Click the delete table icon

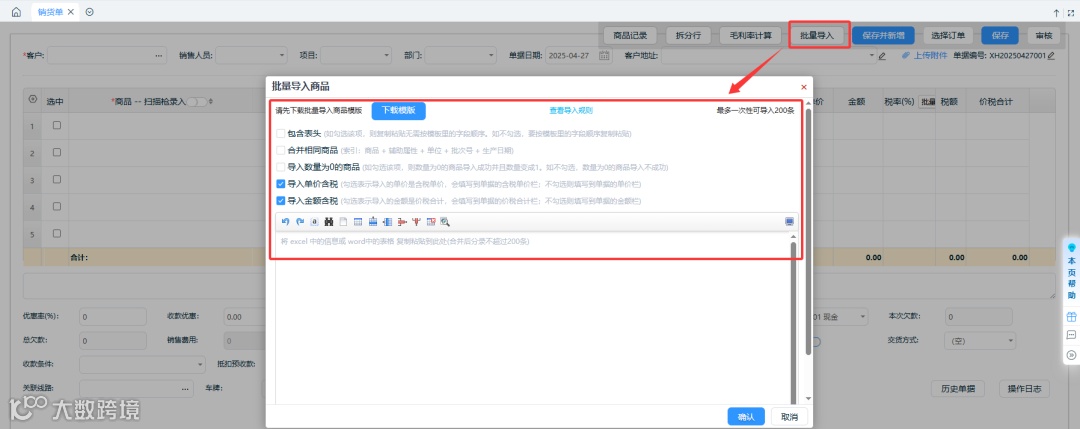(430, 222)
